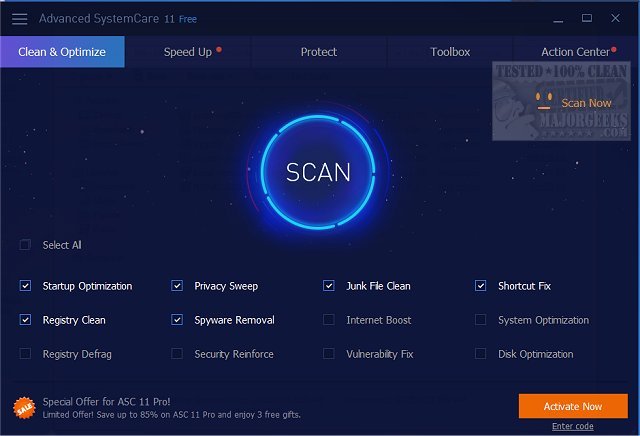Click the face status icon beside Scan Now
Image resolution: width=640 pixels, height=436 pixels.
pos(544,101)
